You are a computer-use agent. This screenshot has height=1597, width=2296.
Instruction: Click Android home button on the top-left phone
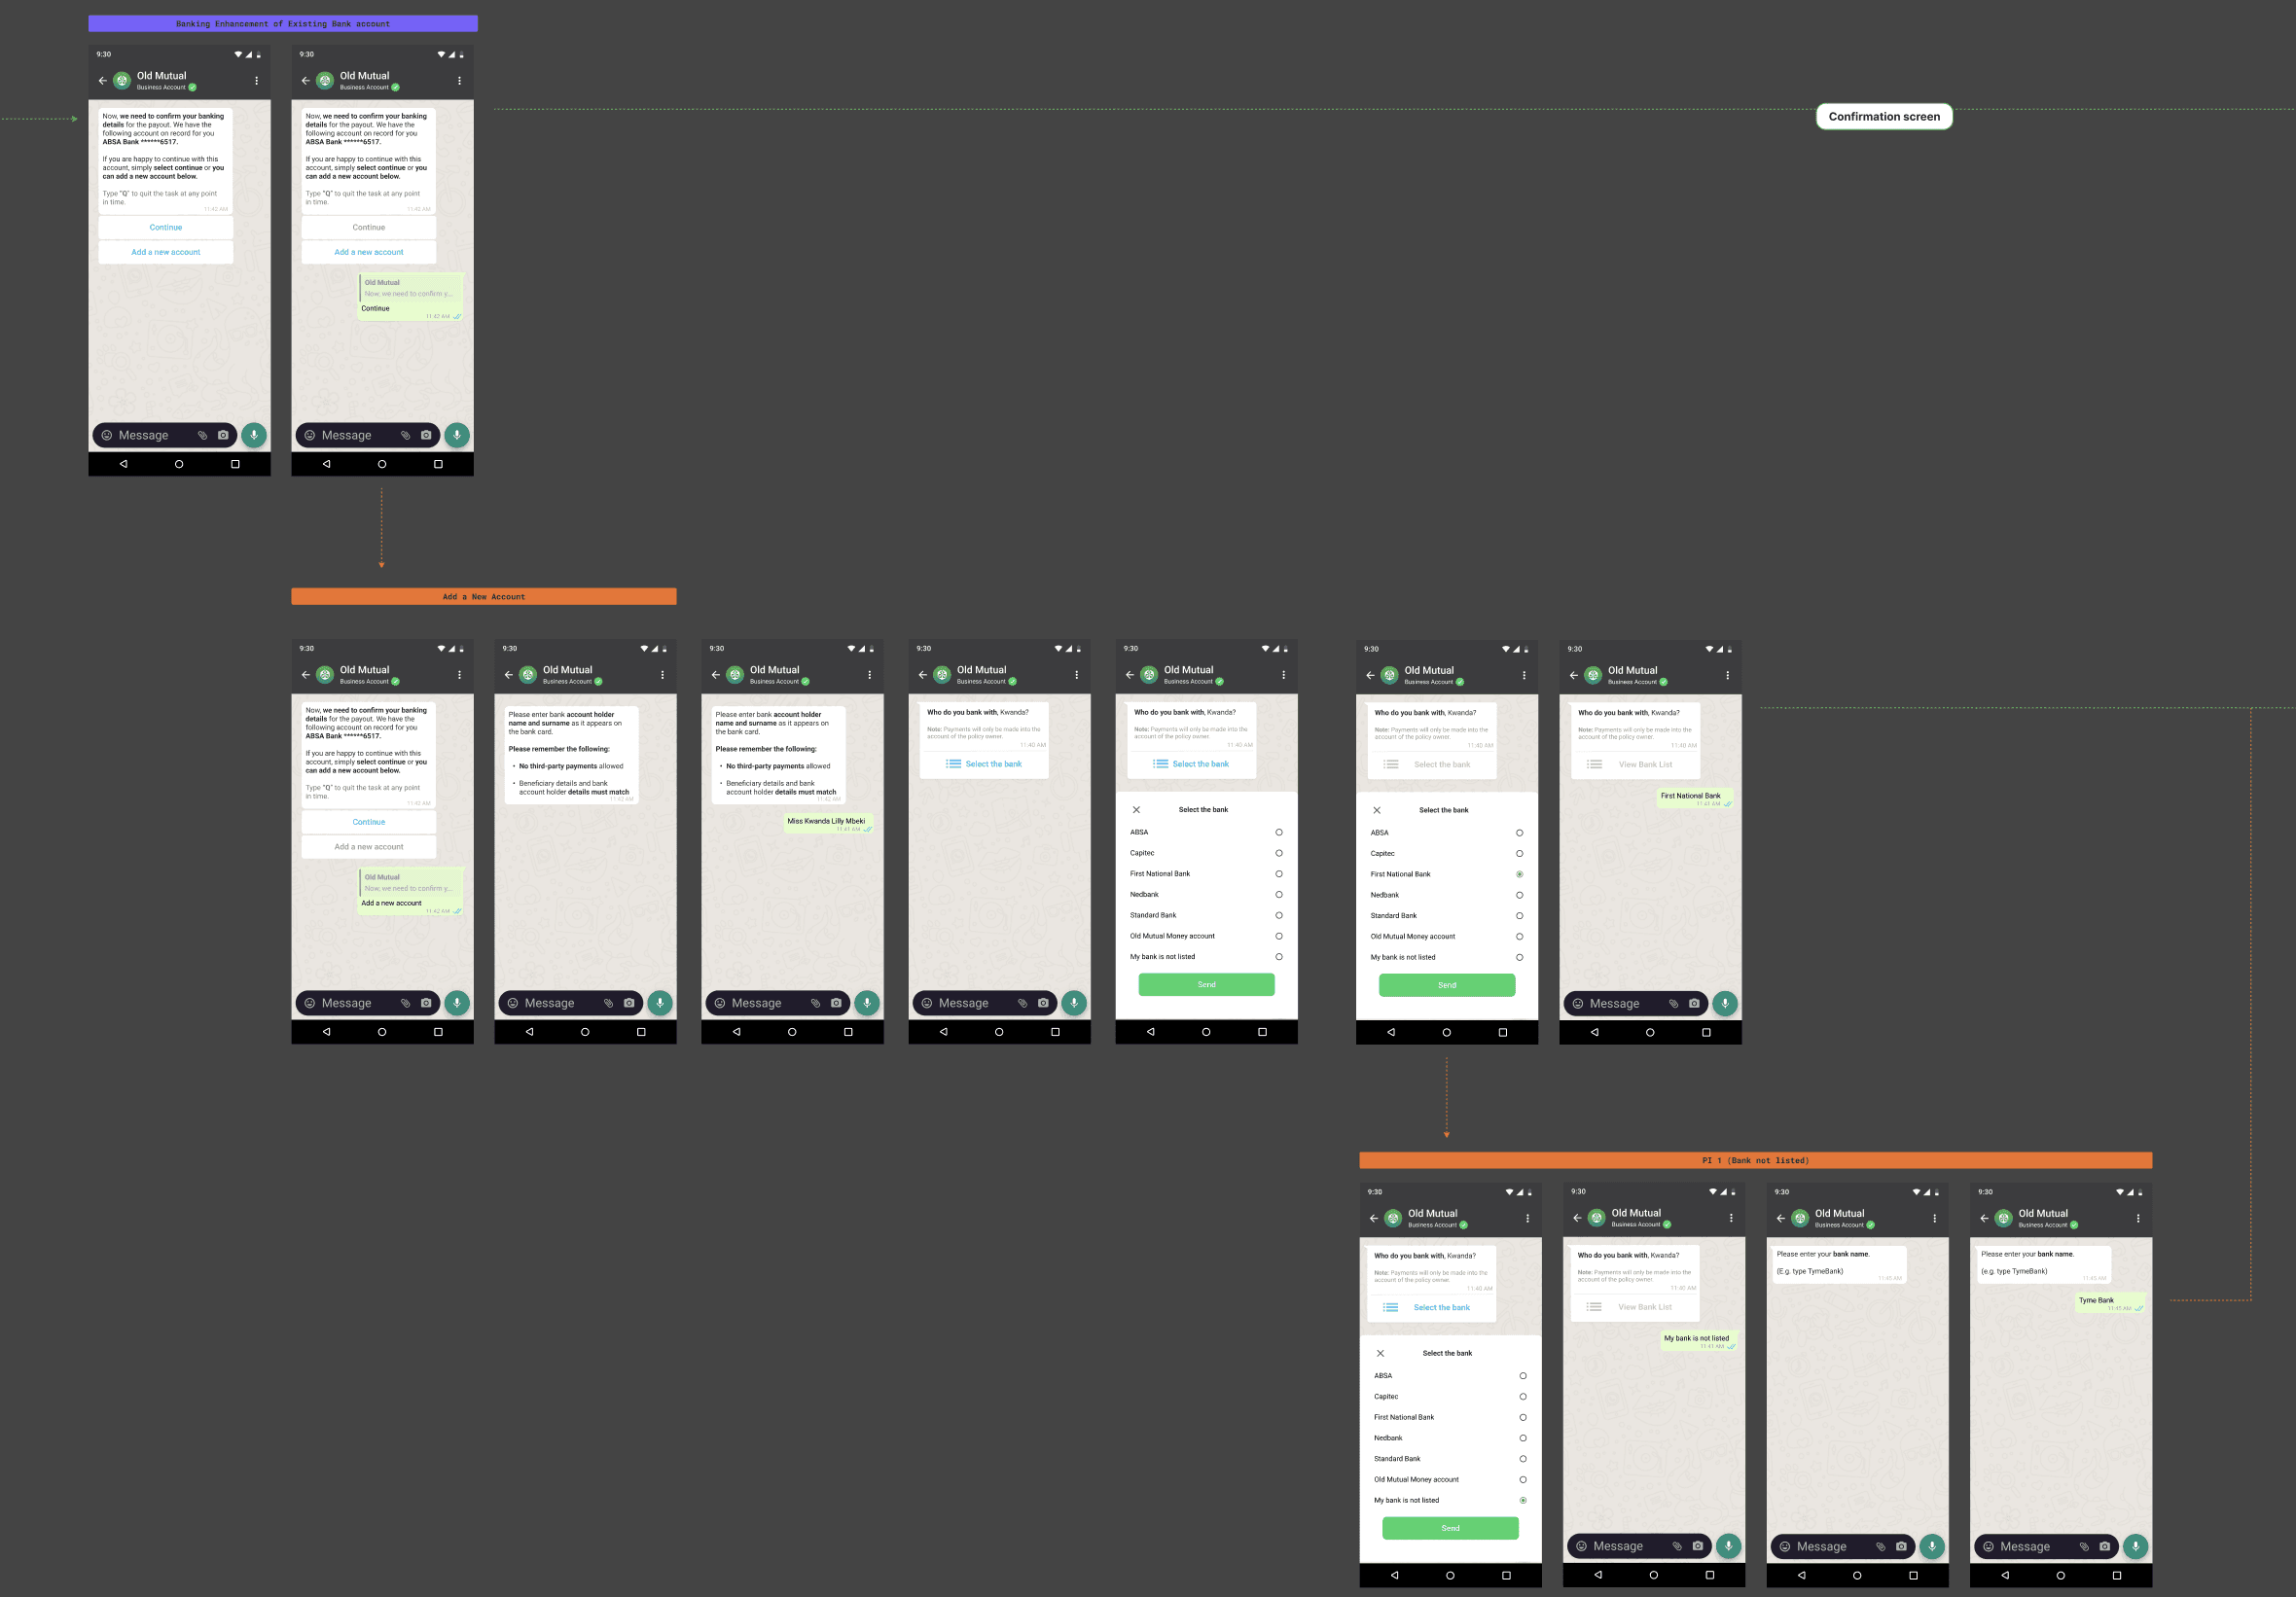tap(179, 464)
